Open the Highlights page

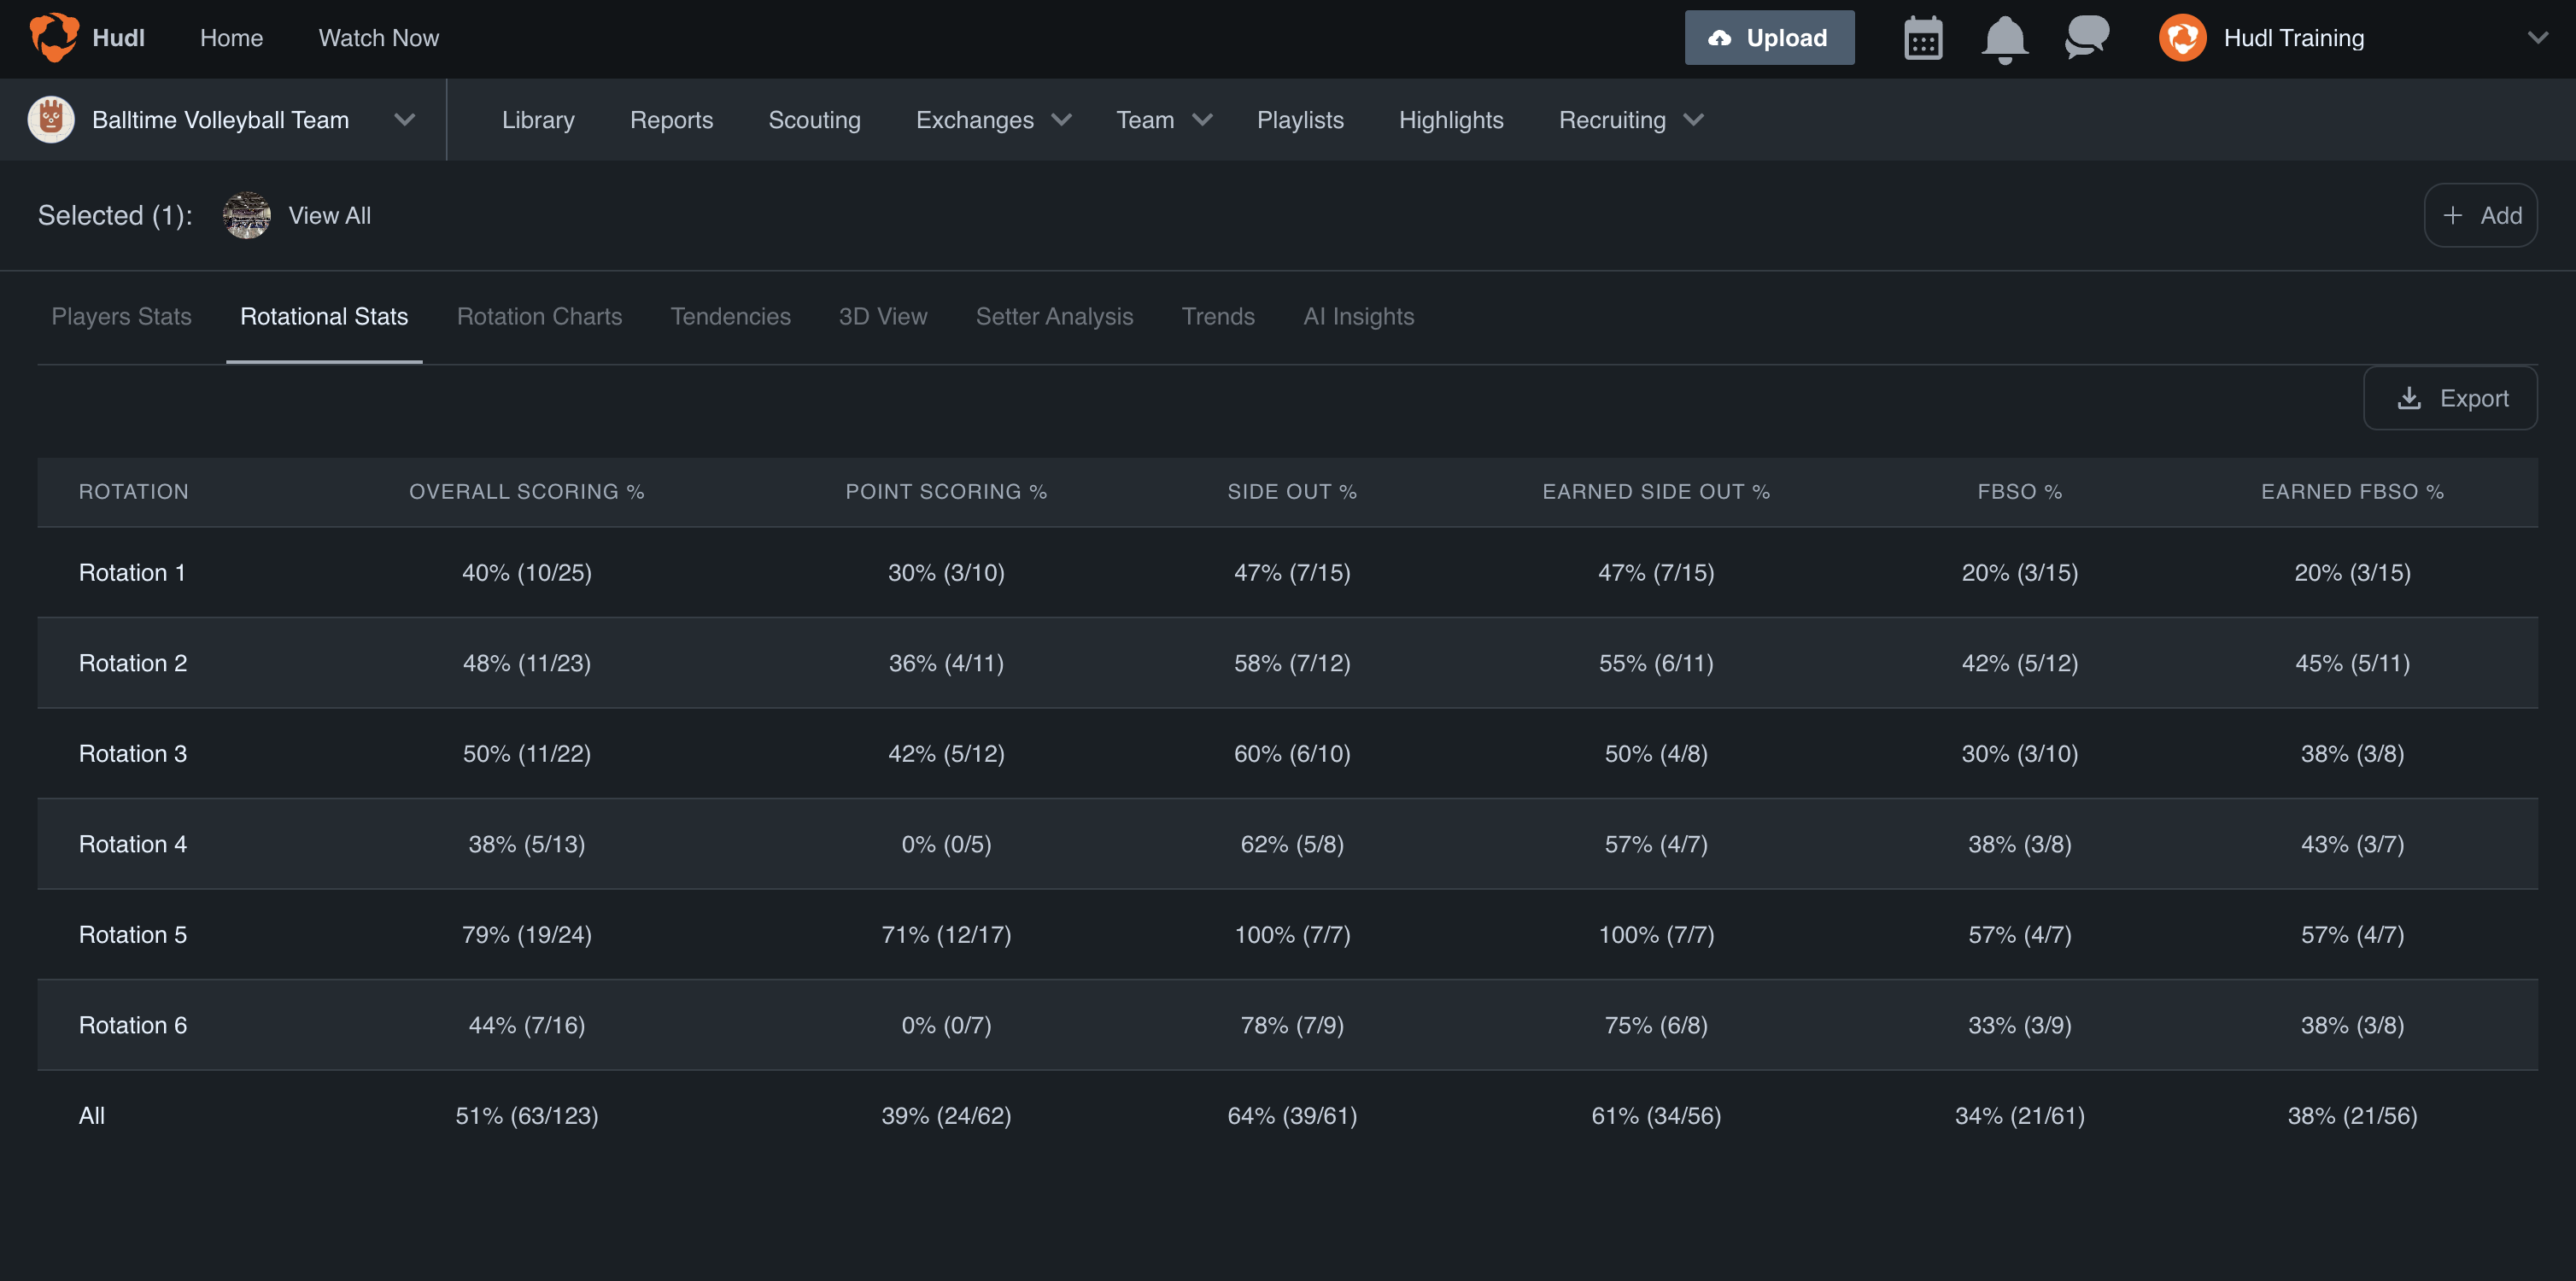tap(1450, 120)
